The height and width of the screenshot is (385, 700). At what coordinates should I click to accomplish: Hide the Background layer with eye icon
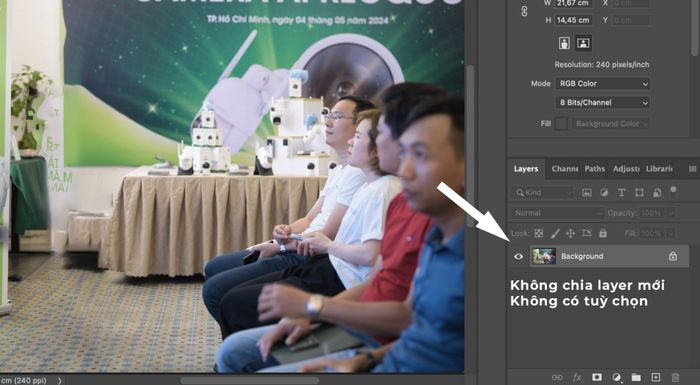518,256
